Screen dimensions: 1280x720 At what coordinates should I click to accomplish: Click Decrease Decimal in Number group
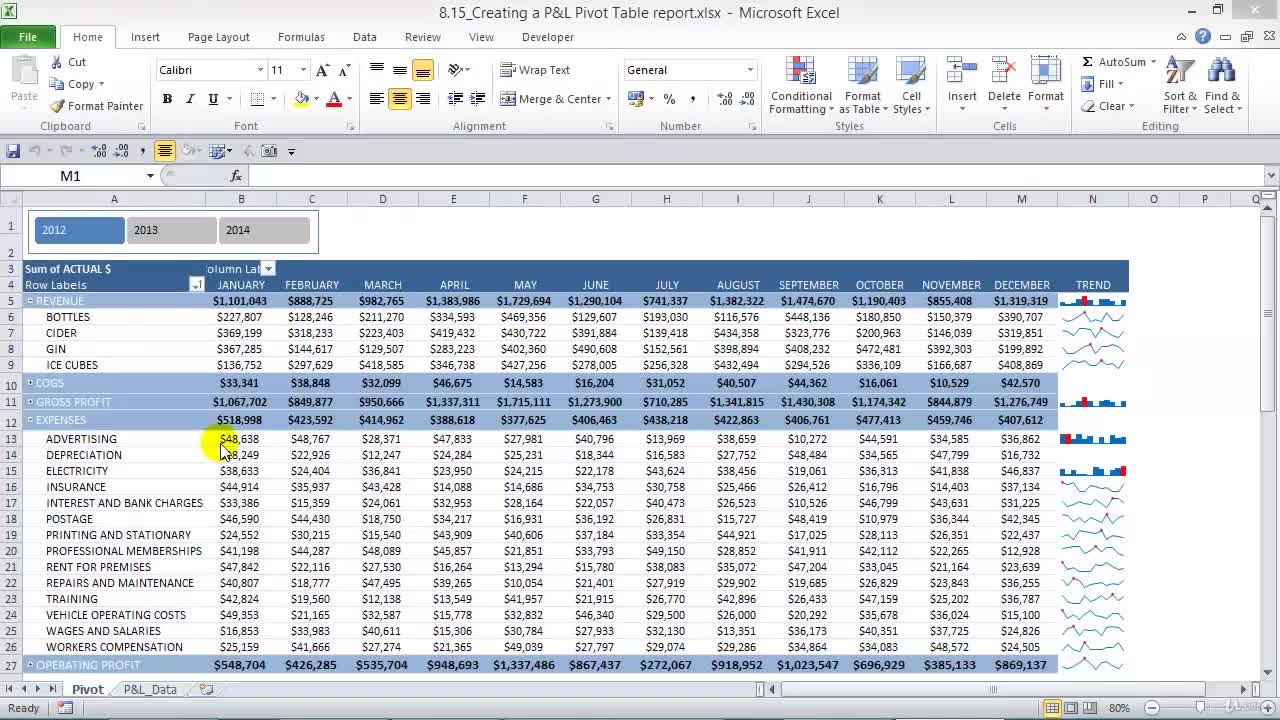point(747,99)
